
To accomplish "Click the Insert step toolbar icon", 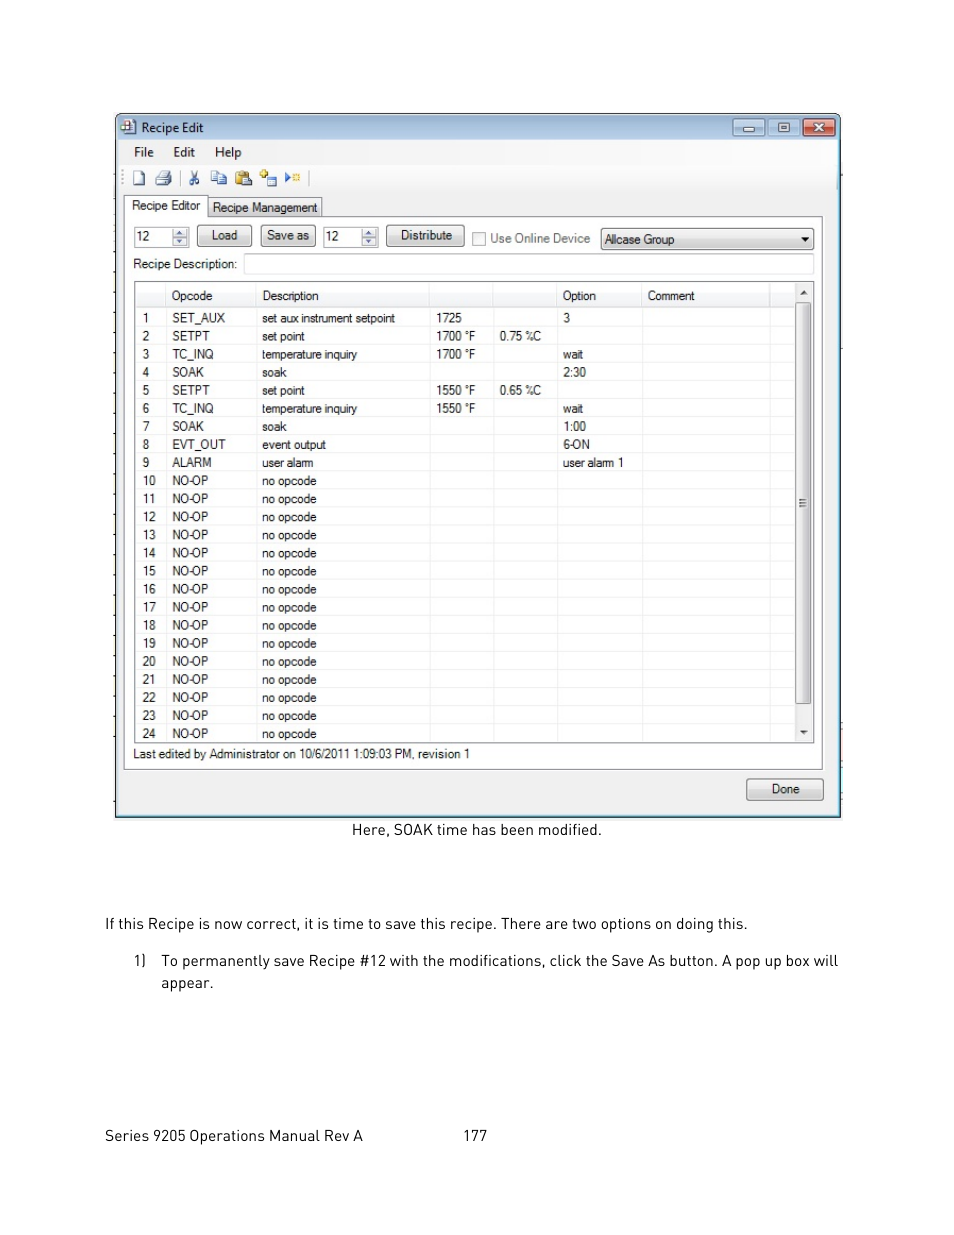I will pyautogui.click(x=268, y=178).
